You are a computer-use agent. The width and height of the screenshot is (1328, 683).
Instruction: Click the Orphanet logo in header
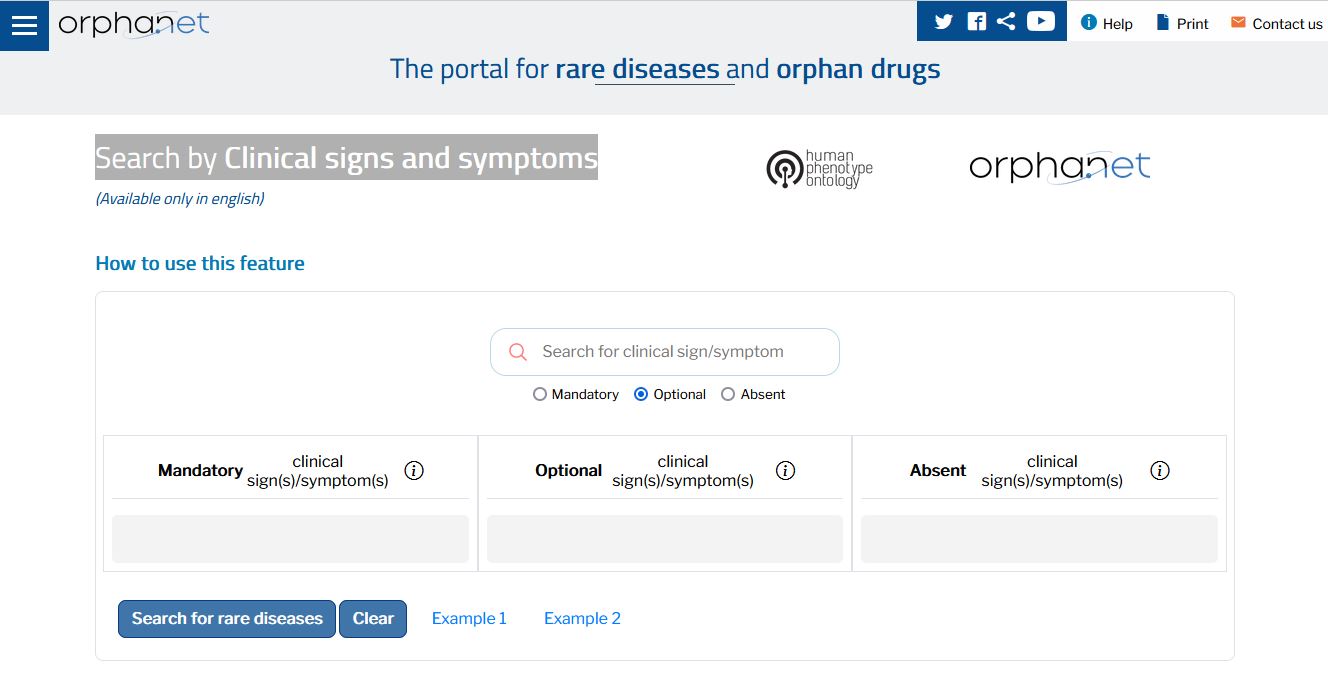[x=133, y=24]
